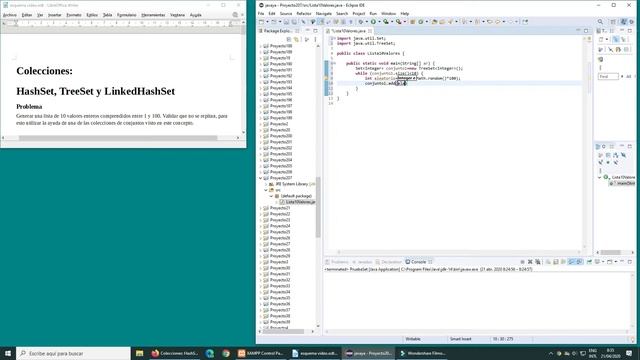This screenshot has width=640, height=360.
Task: Open Eclipse File menu
Action: click(261, 13)
